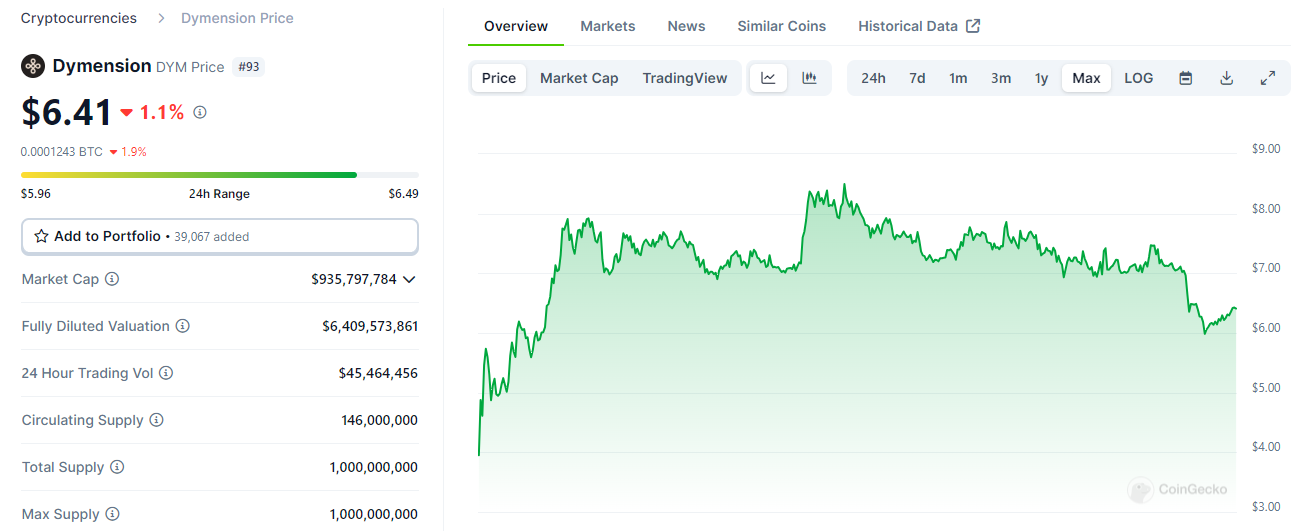Viewport: 1316px width, 531px height.
Task: Open the Markets tab
Action: point(607,26)
